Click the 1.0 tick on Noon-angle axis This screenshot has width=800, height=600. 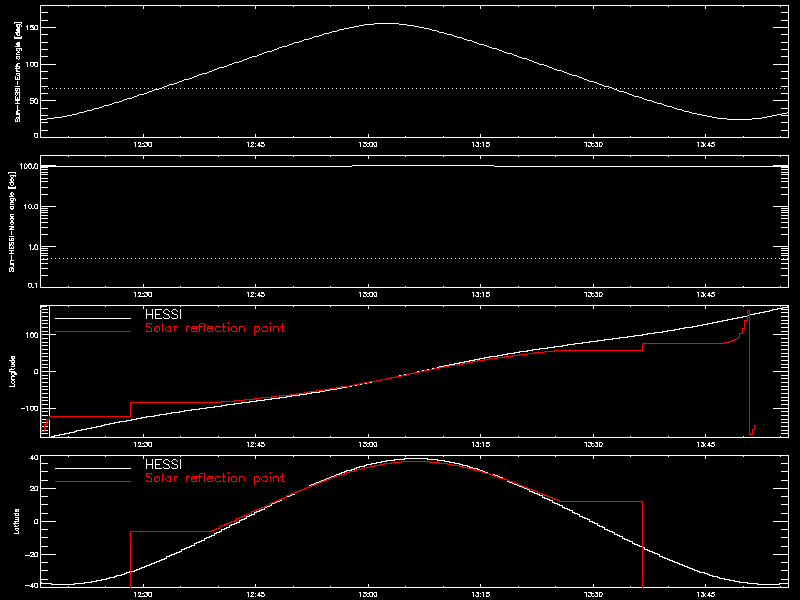33,247
